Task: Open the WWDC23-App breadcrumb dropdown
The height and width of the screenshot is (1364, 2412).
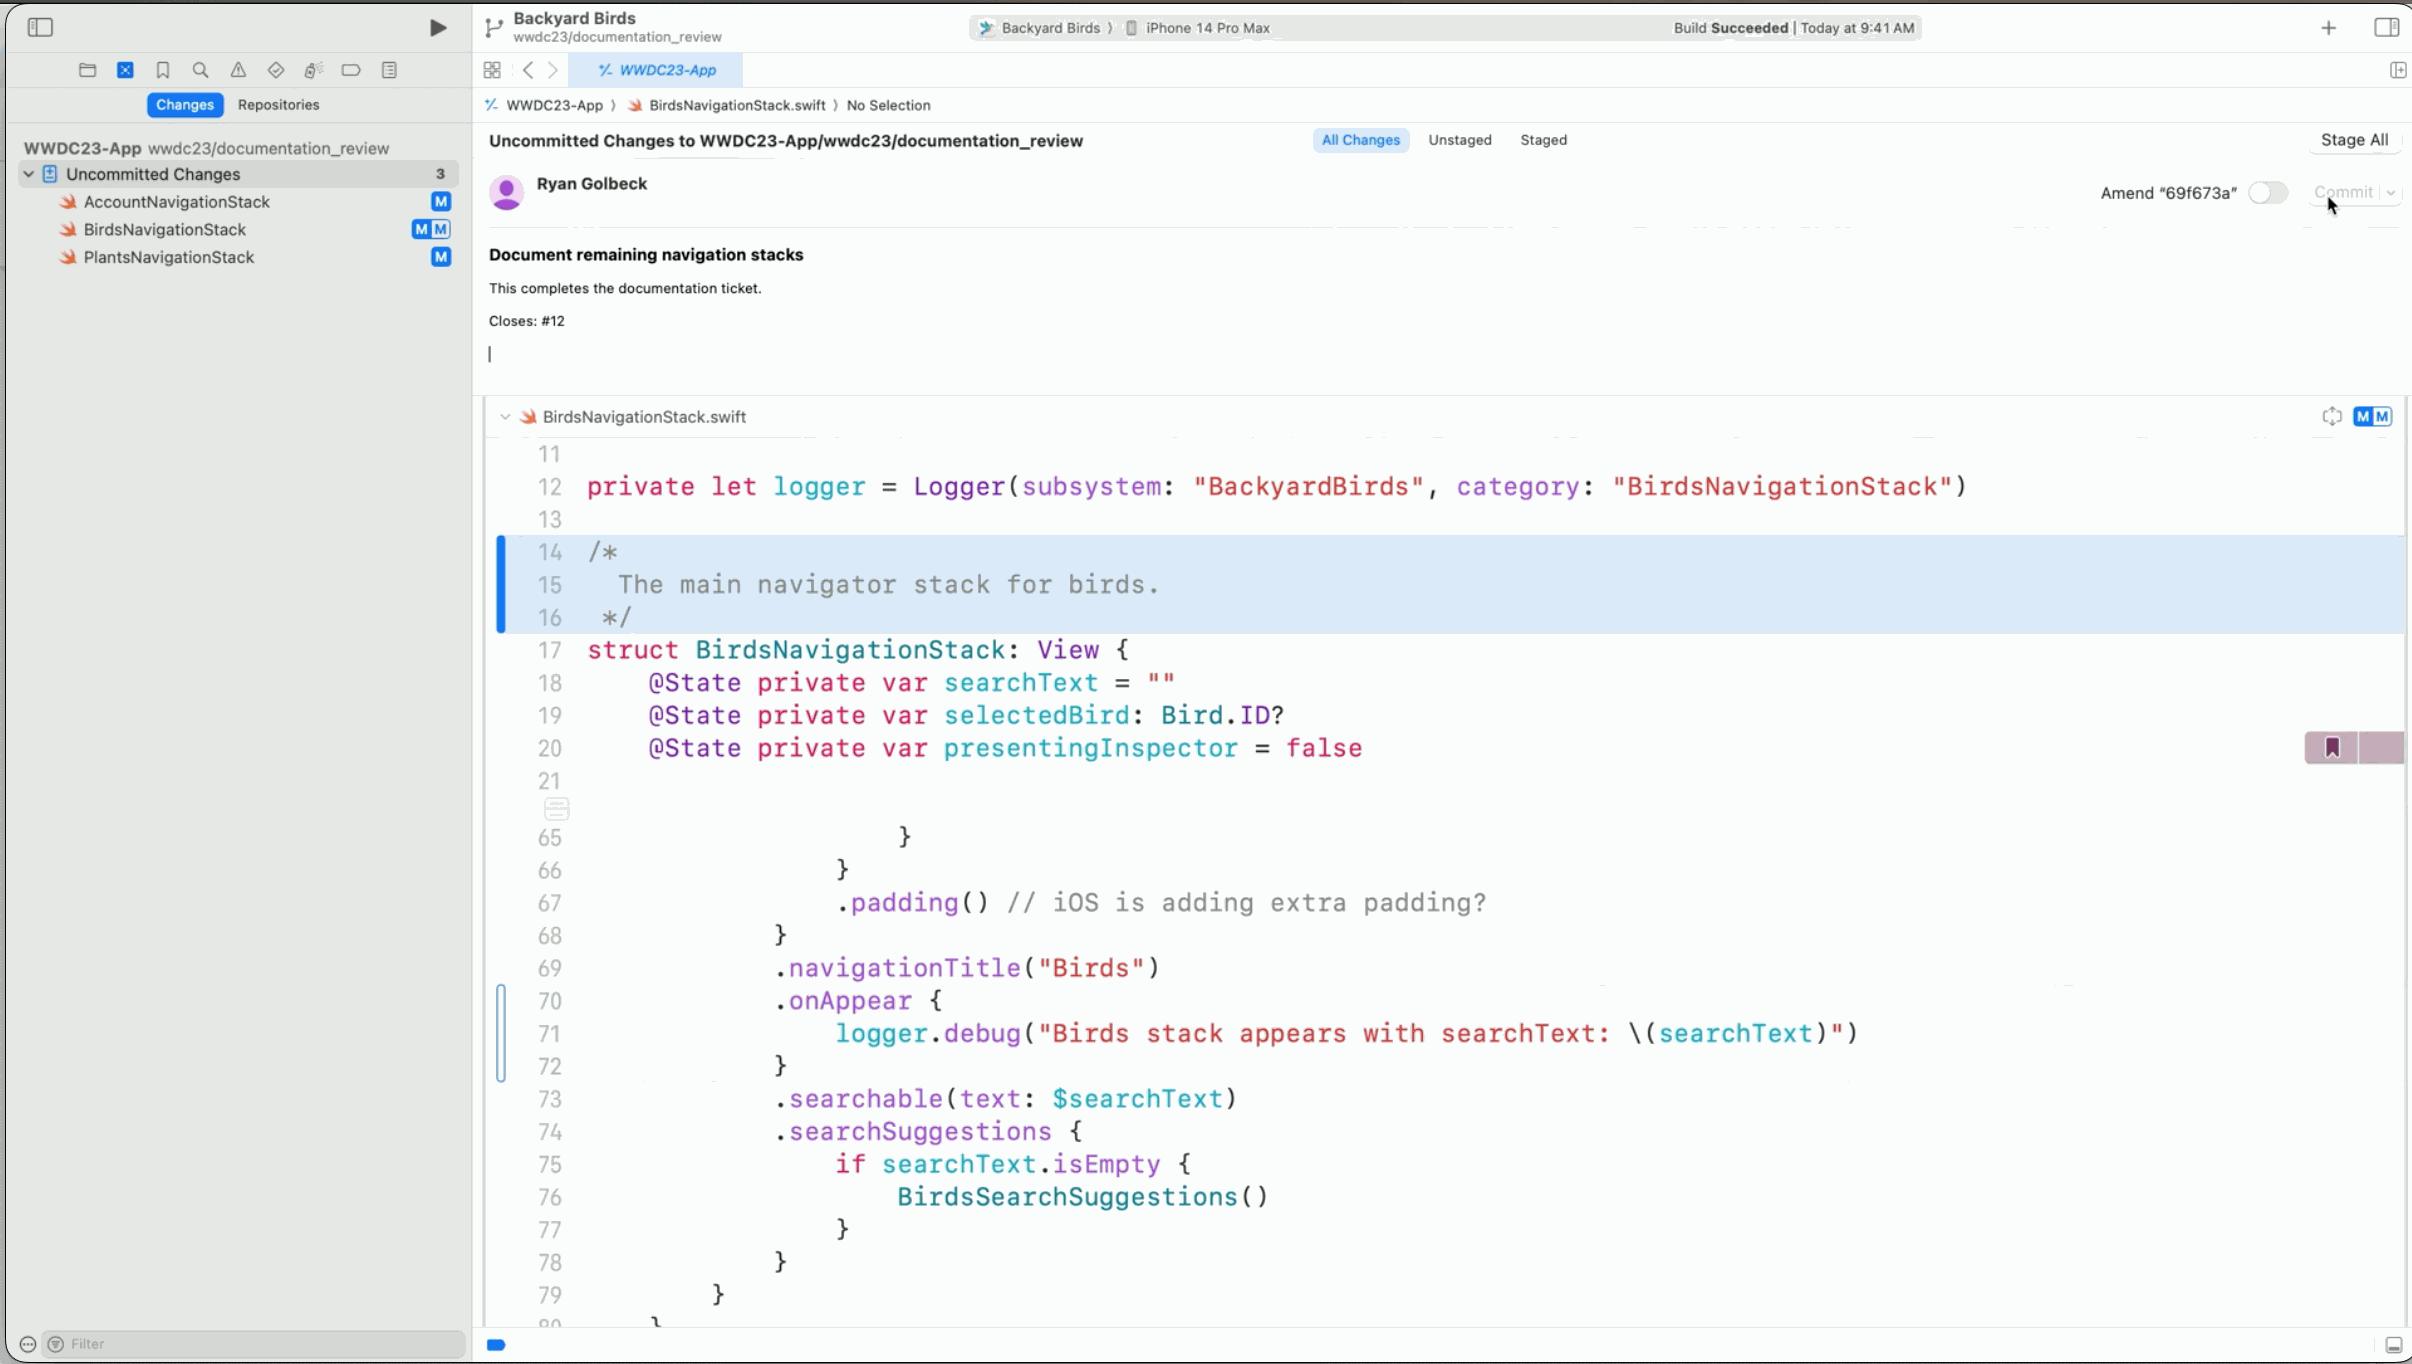Action: [555, 104]
